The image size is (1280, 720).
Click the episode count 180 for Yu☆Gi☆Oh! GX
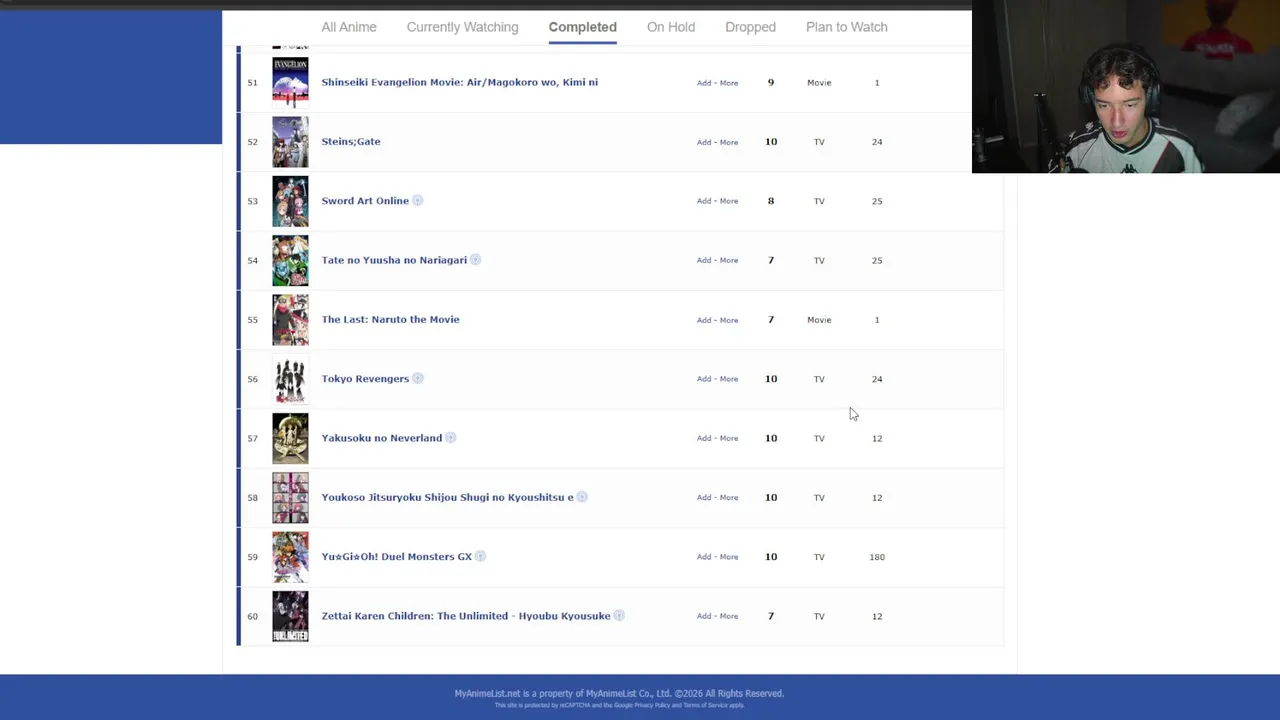(877, 557)
